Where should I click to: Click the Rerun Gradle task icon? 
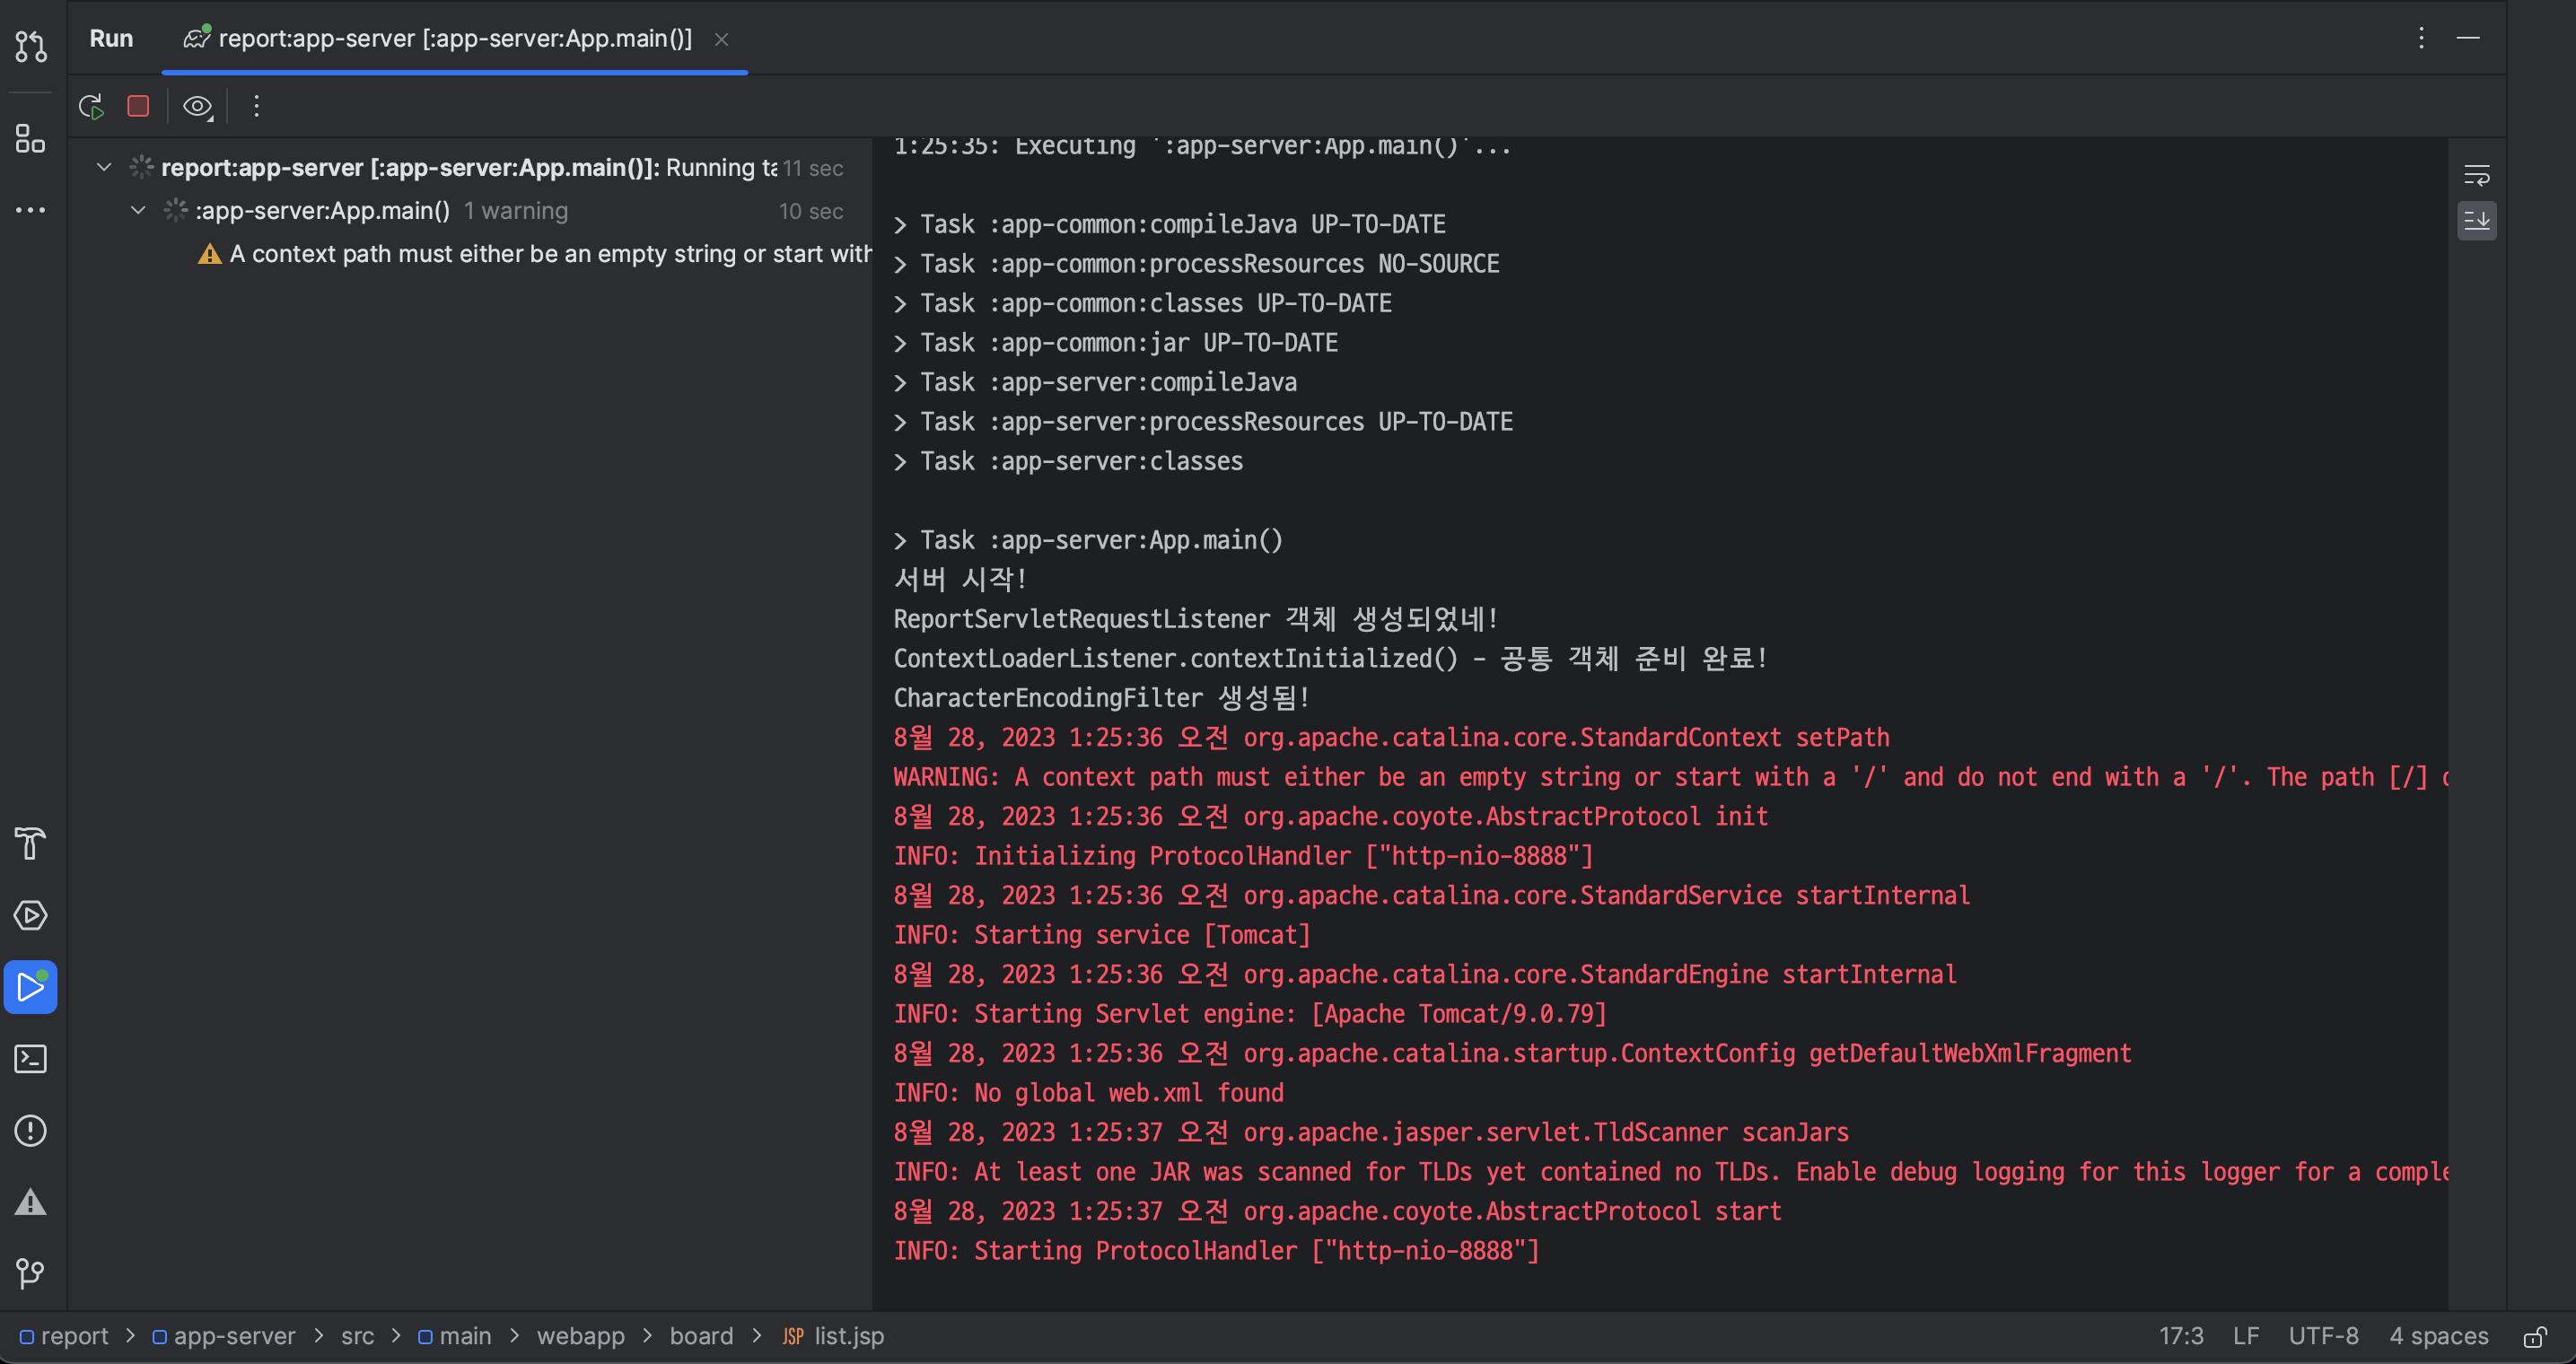91,106
